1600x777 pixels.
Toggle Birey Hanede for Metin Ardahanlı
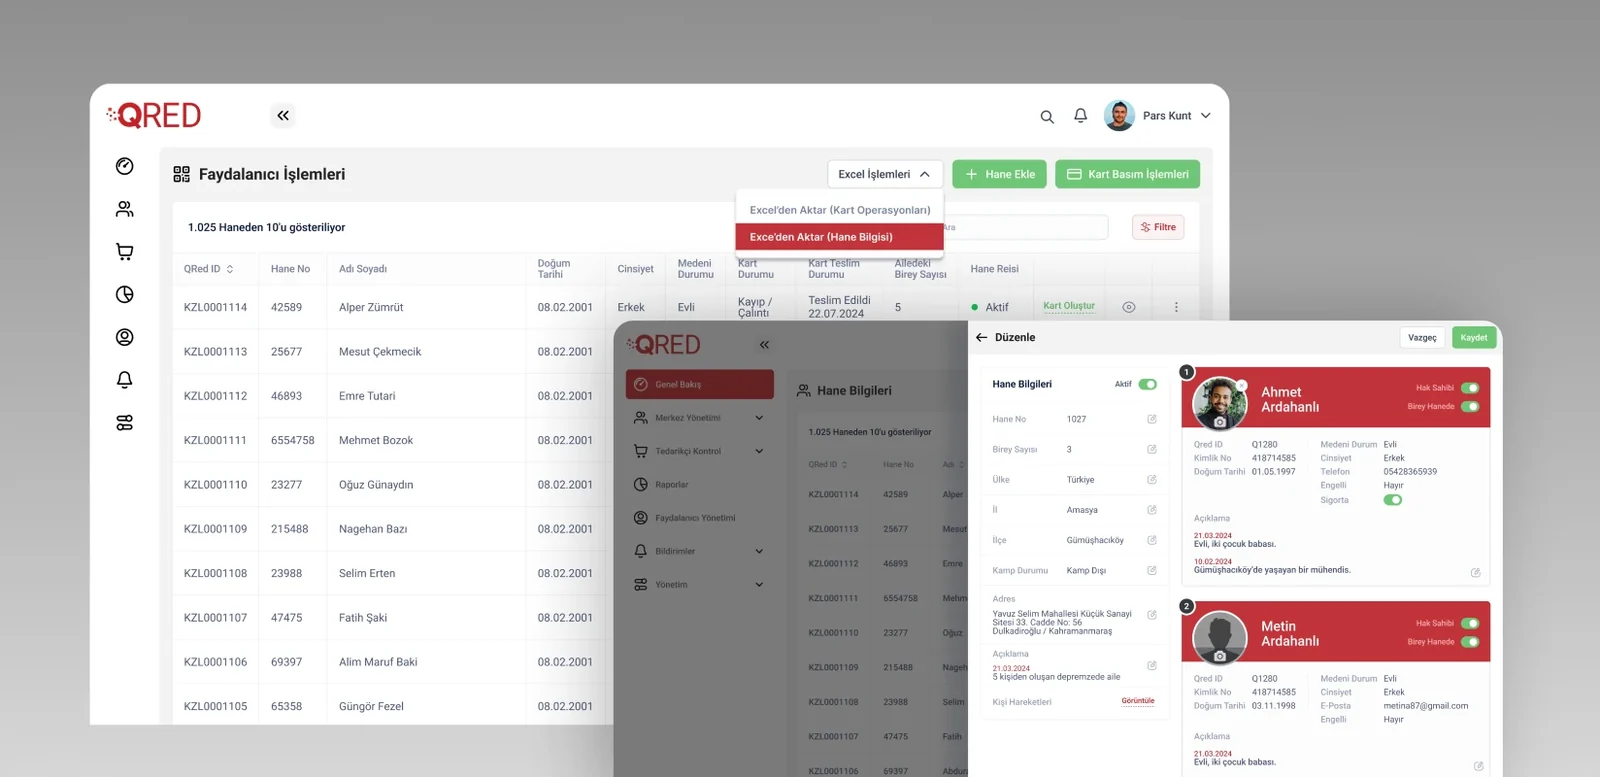[1470, 642]
